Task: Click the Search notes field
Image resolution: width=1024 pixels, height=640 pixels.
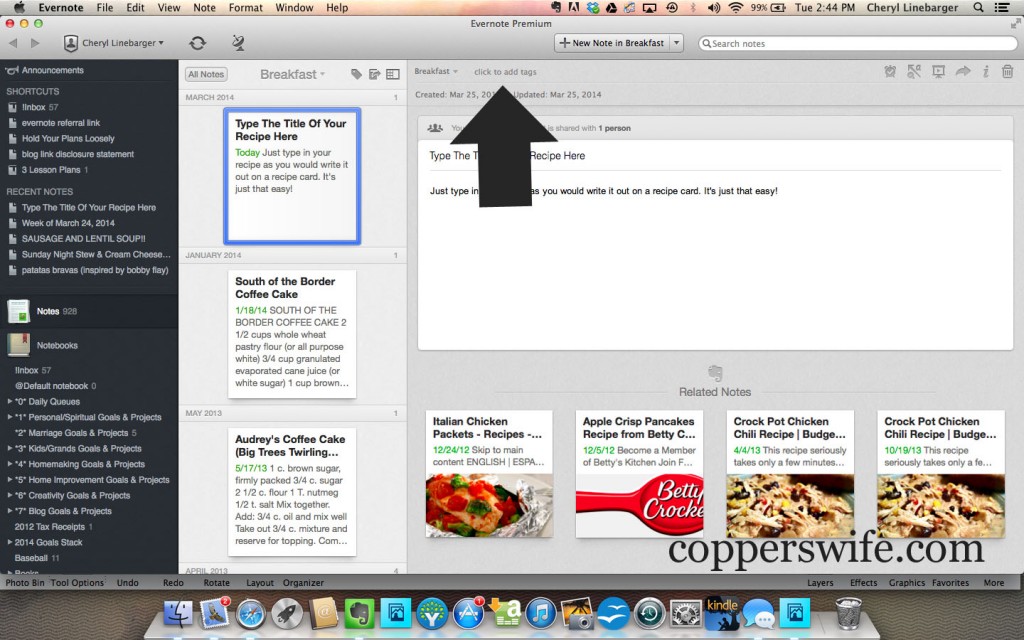Action: pyautogui.click(x=857, y=43)
